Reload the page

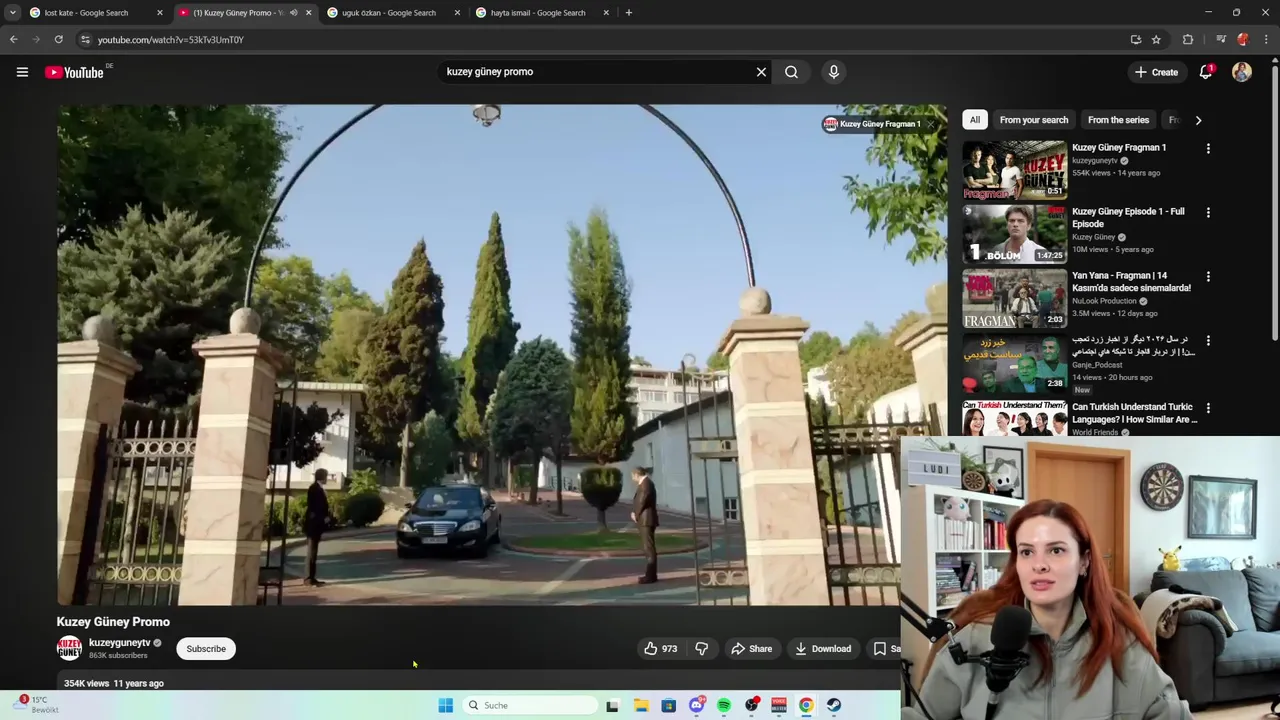click(59, 40)
